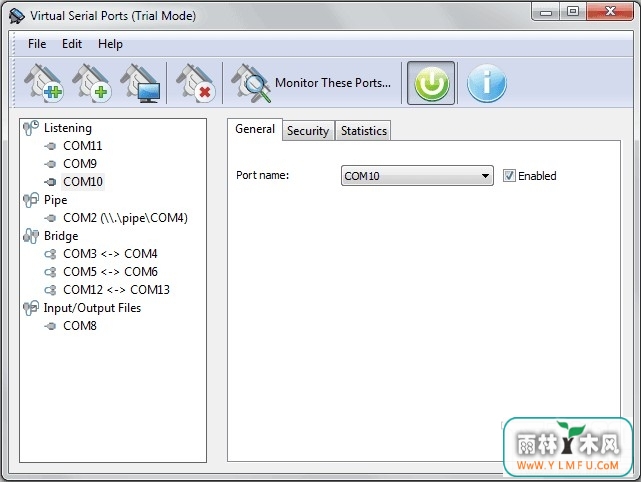Viewport: 641px width, 482px height.
Task: Select COM8 in Input/Output Files
Action: (80, 326)
